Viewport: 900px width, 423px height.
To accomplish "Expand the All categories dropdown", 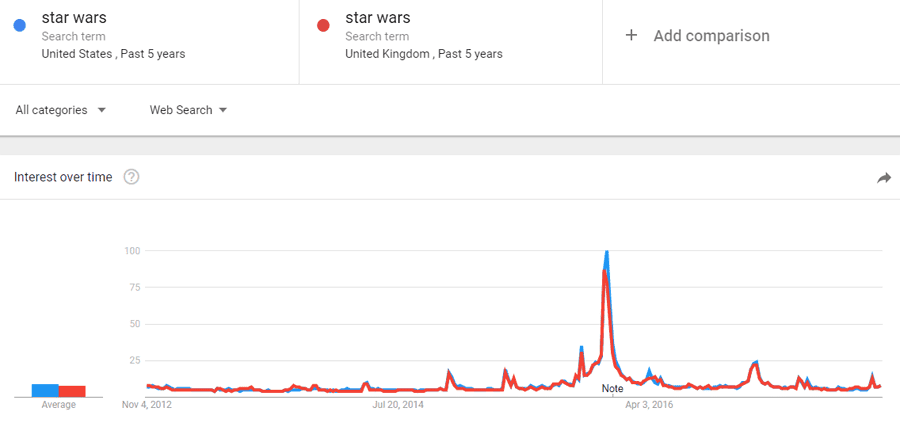I will point(60,110).
